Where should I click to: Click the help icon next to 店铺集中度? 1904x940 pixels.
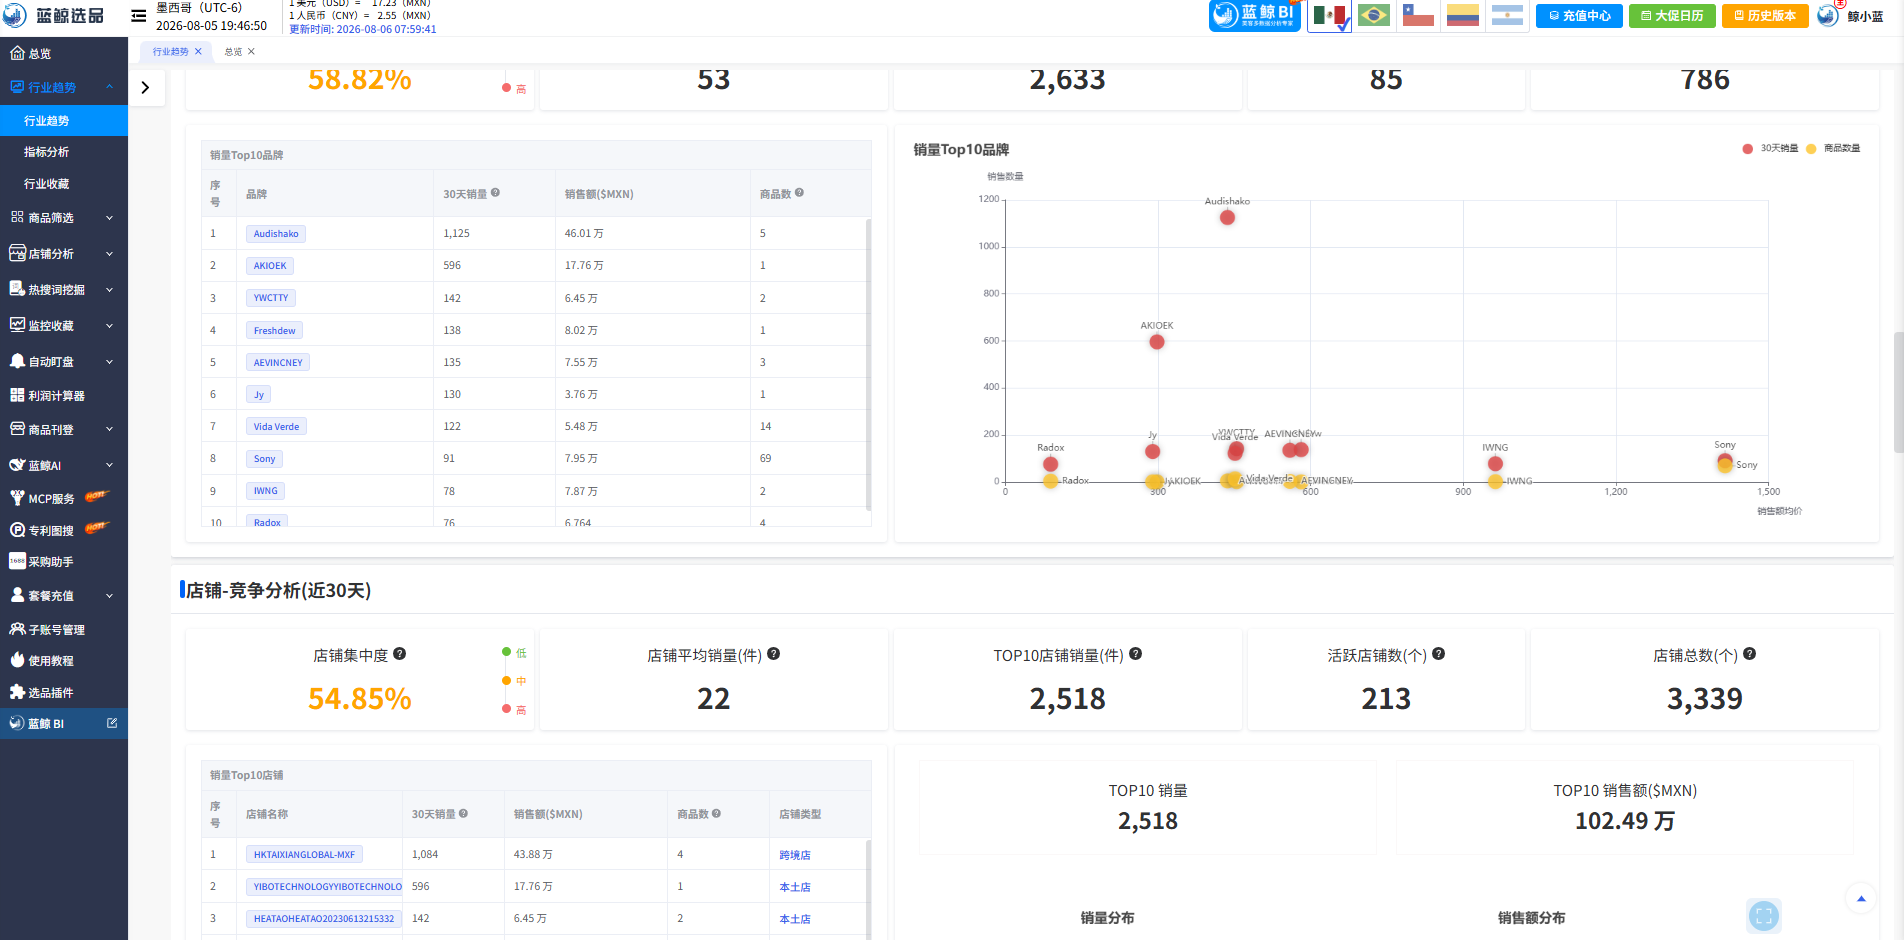click(x=400, y=654)
